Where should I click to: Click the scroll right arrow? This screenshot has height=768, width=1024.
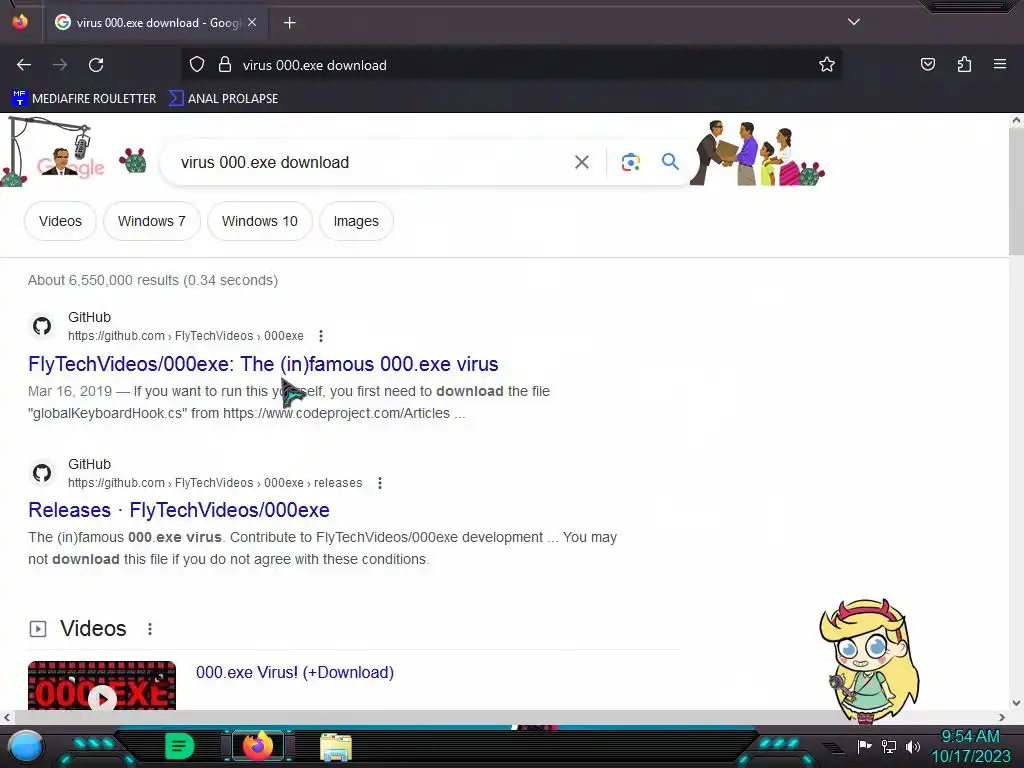pyautogui.click(x=1002, y=717)
